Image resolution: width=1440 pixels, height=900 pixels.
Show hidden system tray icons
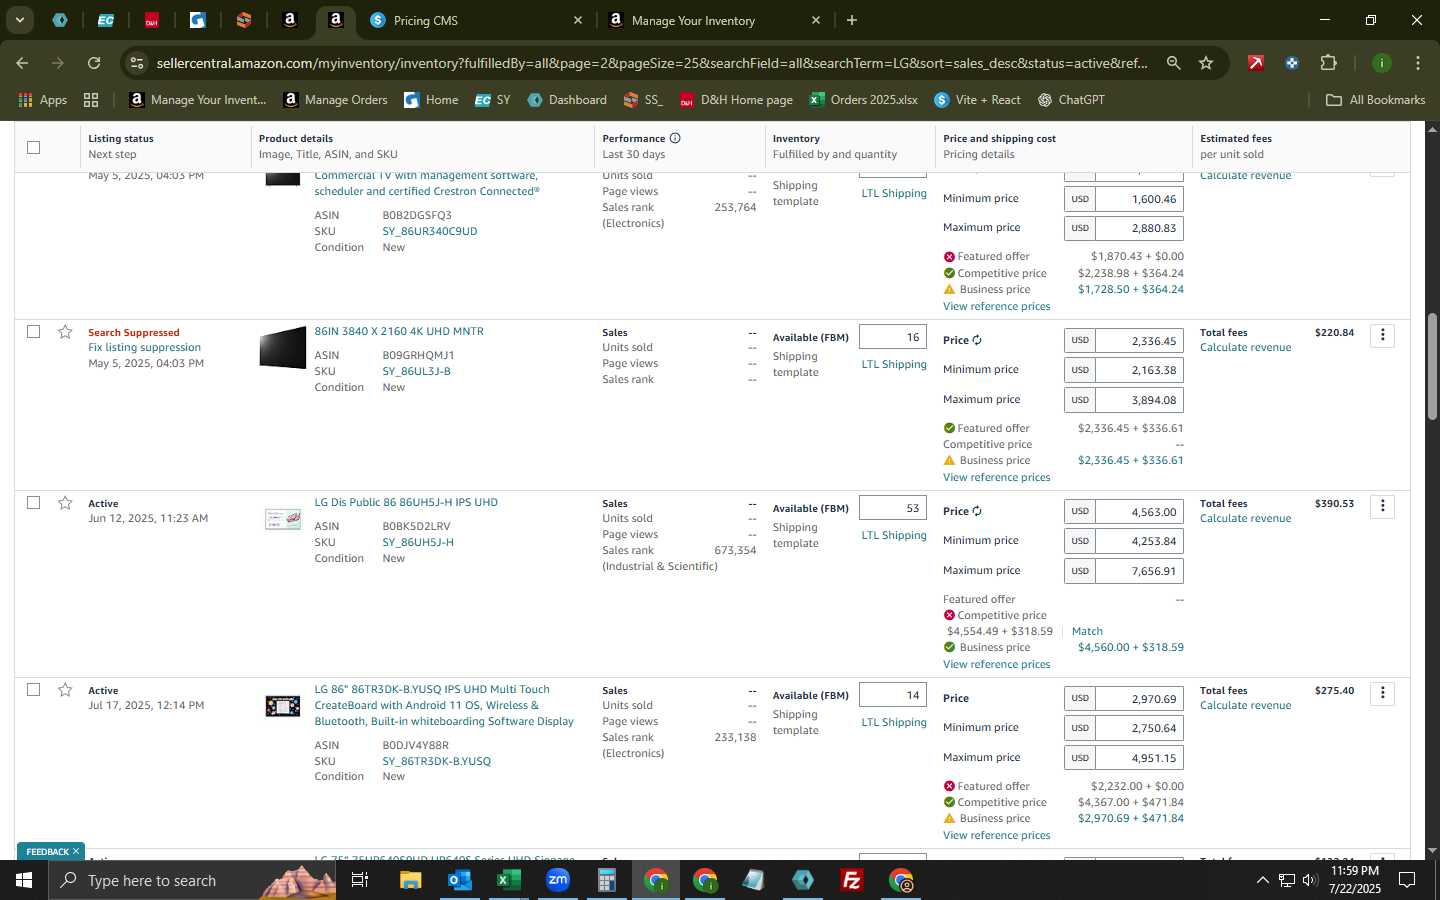pyautogui.click(x=1262, y=880)
